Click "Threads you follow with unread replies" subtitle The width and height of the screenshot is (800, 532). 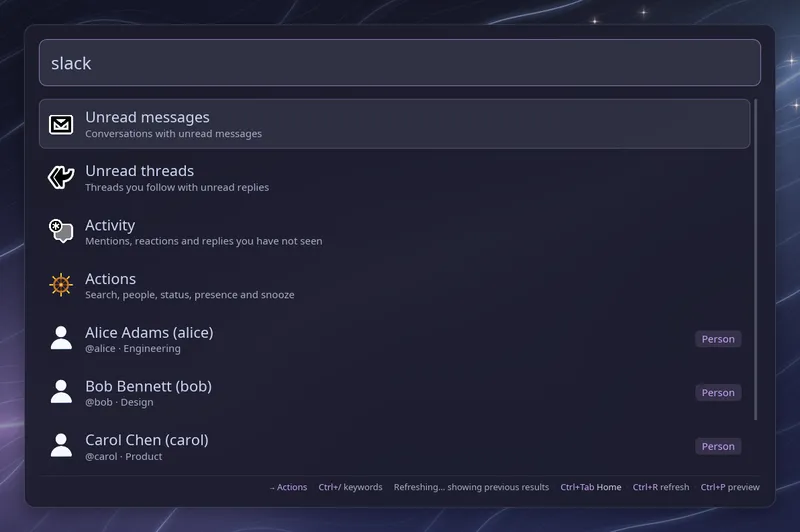pyautogui.click(x=177, y=187)
